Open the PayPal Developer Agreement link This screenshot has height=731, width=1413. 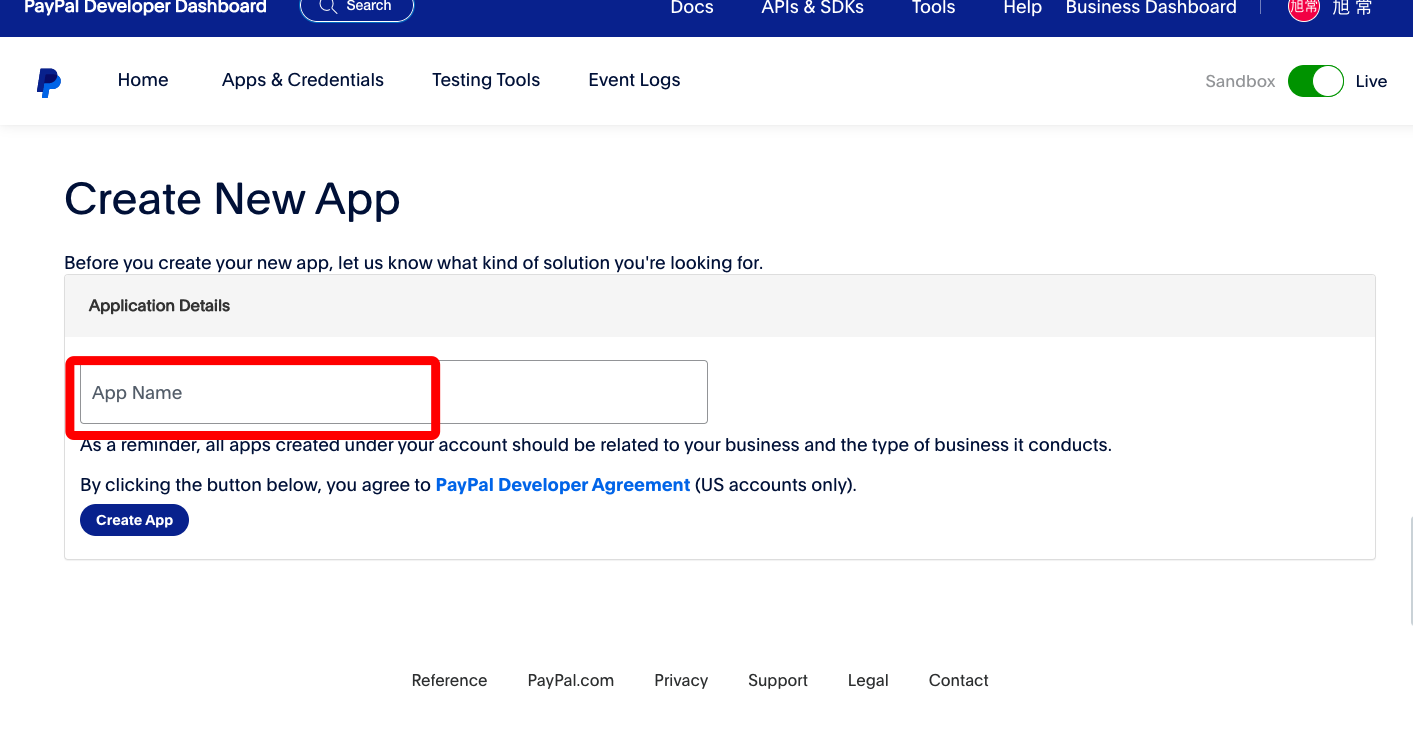[563, 485]
